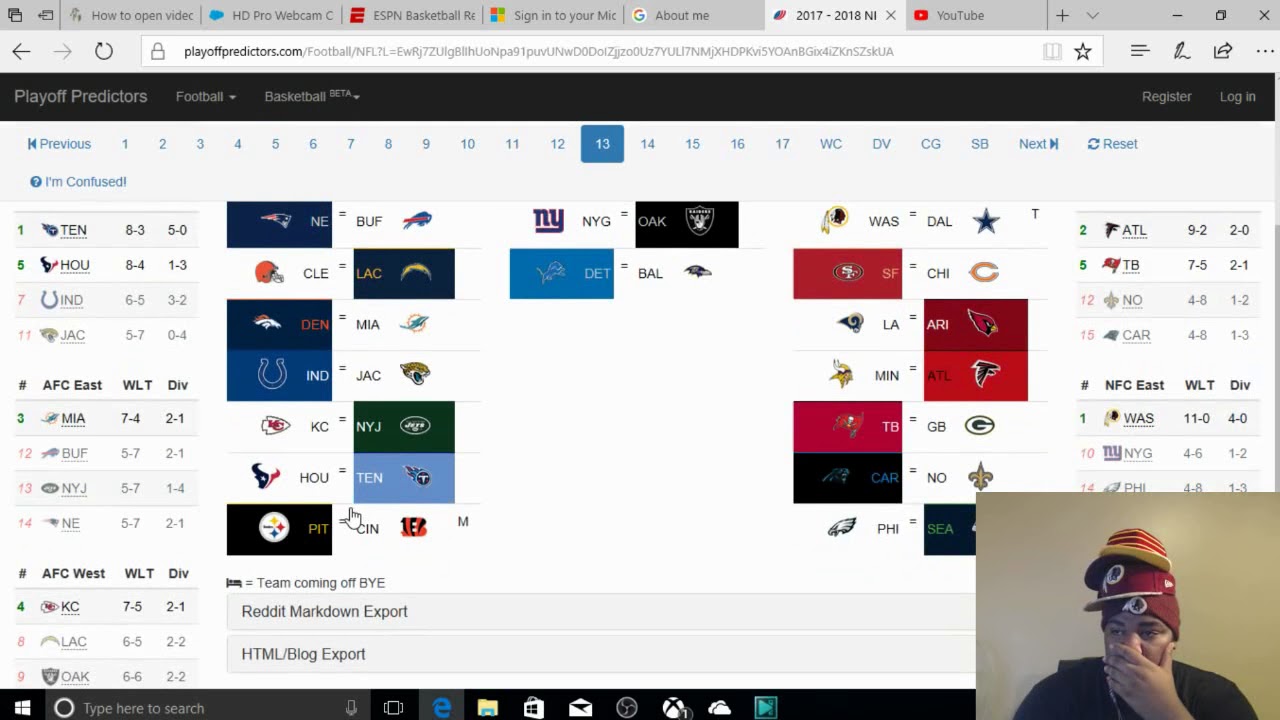
Task: Choose Atlanta Falcons tile in matchup
Action: pos(975,375)
